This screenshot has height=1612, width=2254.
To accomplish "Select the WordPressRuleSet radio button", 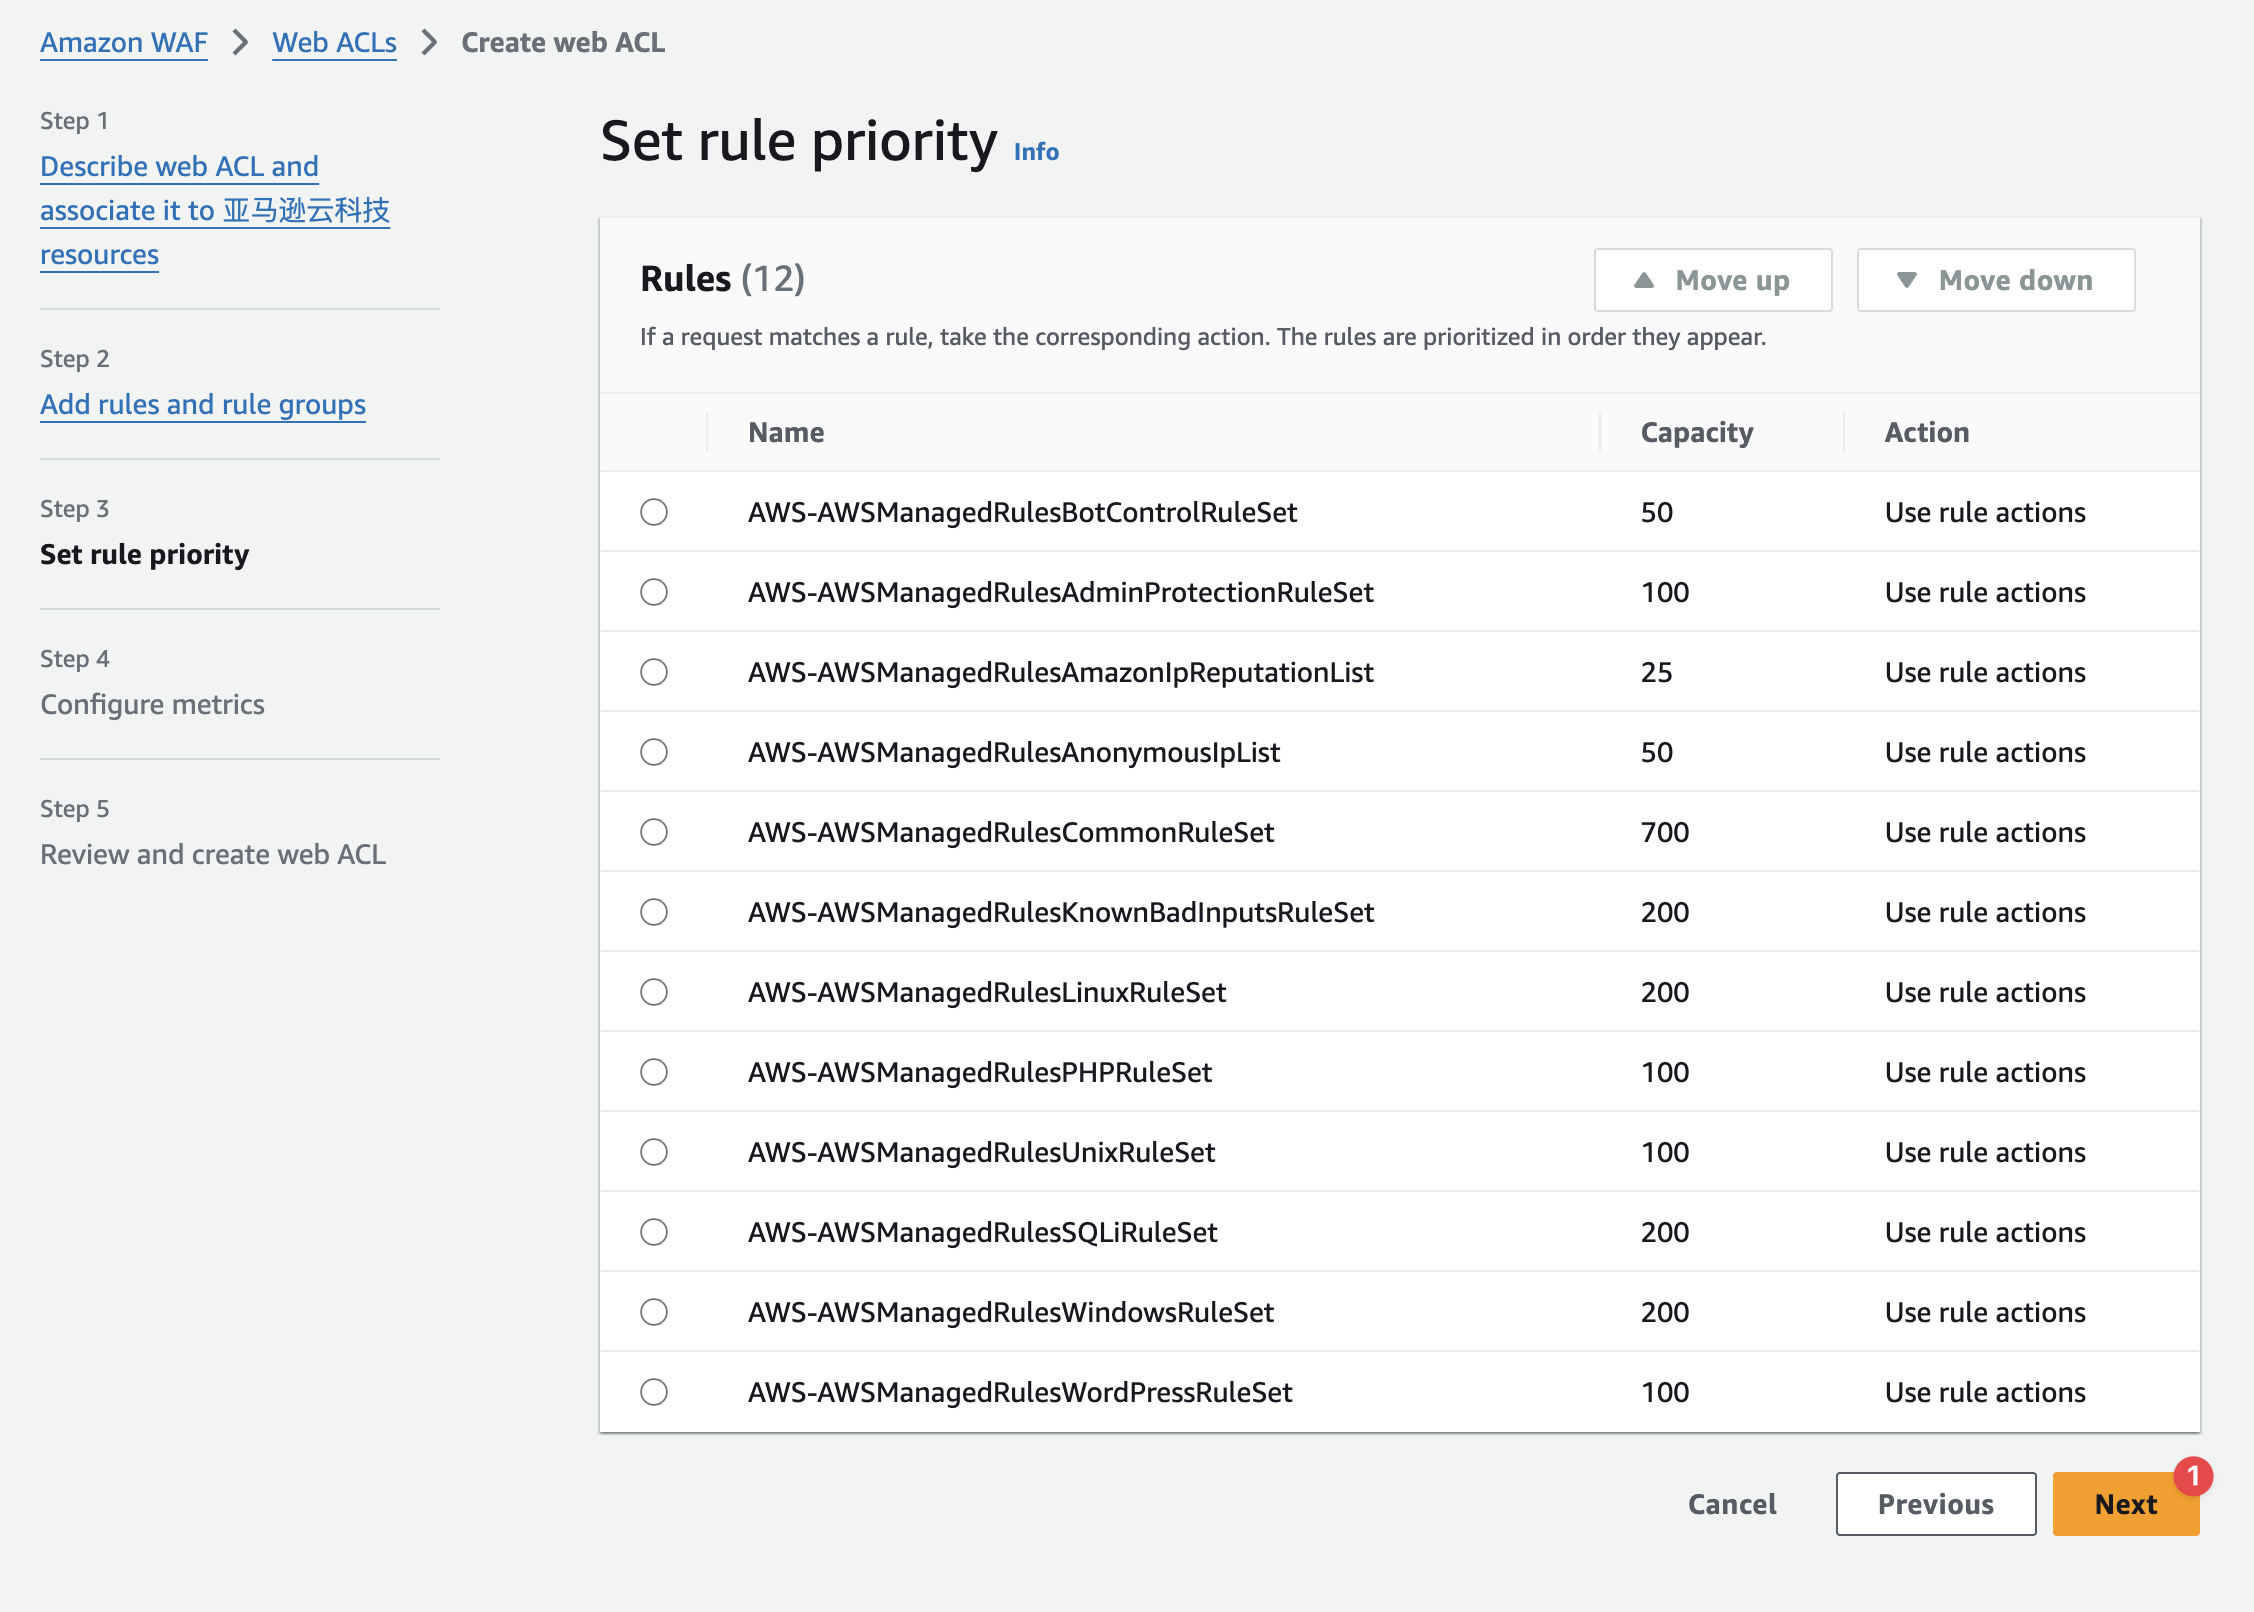I will [654, 1392].
